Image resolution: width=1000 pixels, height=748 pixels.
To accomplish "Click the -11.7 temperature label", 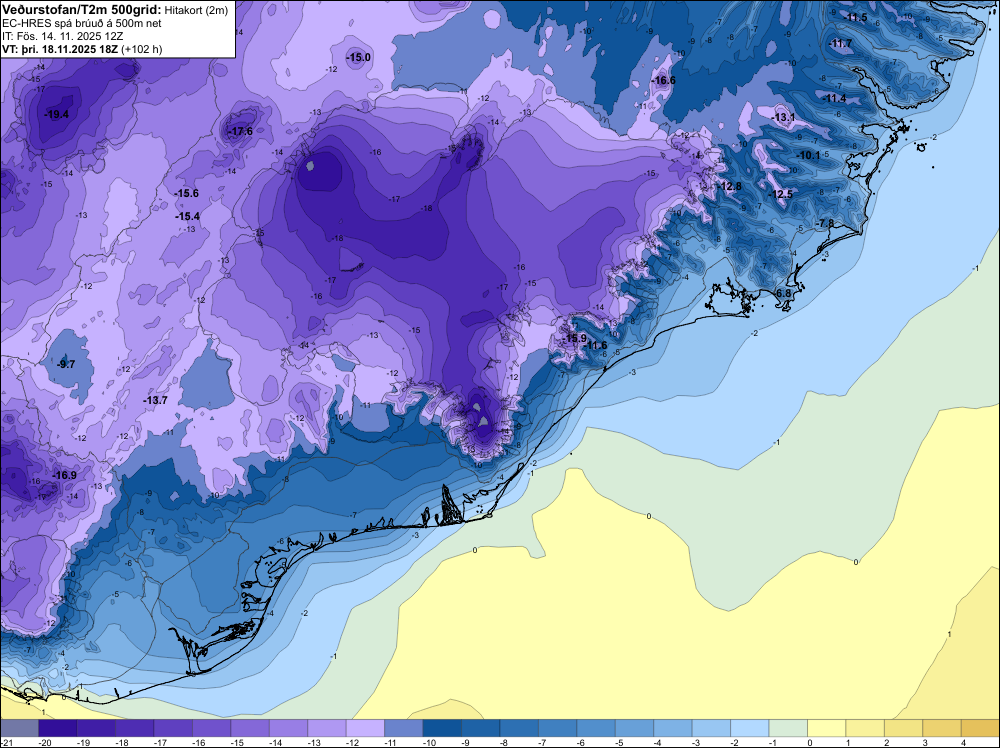I will (x=840, y=43).
